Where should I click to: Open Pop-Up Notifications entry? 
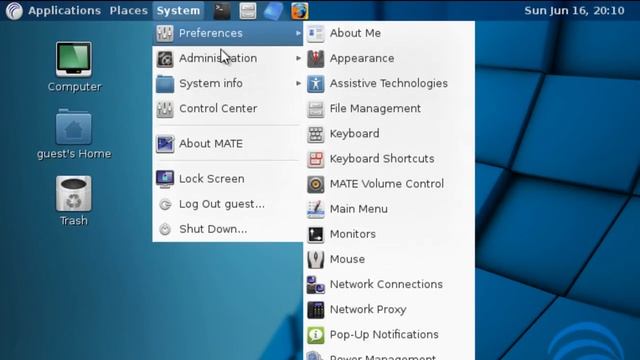point(389,335)
